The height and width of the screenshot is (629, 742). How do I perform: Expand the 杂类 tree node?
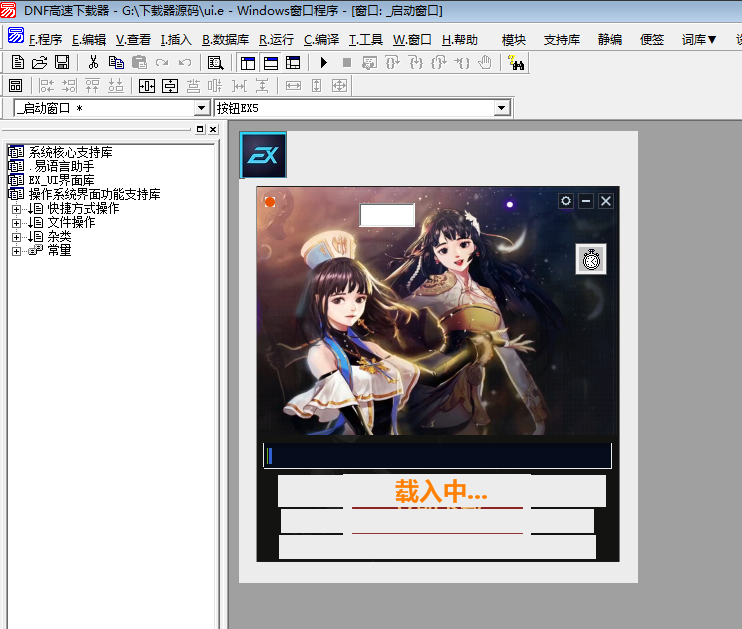tap(16, 237)
